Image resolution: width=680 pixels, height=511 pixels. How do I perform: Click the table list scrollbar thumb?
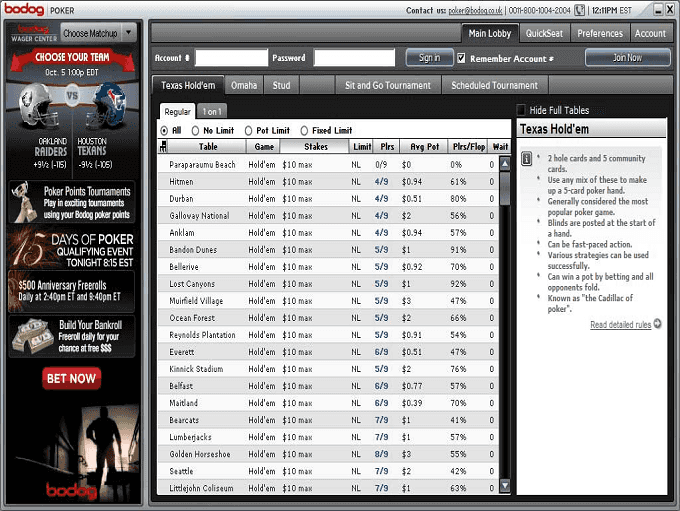(505, 188)
